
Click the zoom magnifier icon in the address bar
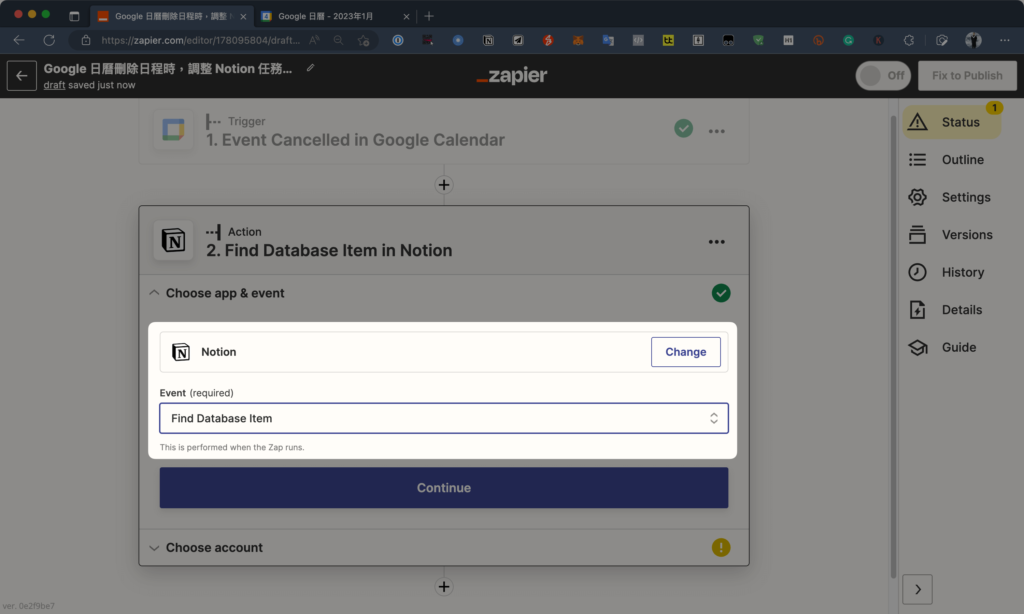click(338, 40)
